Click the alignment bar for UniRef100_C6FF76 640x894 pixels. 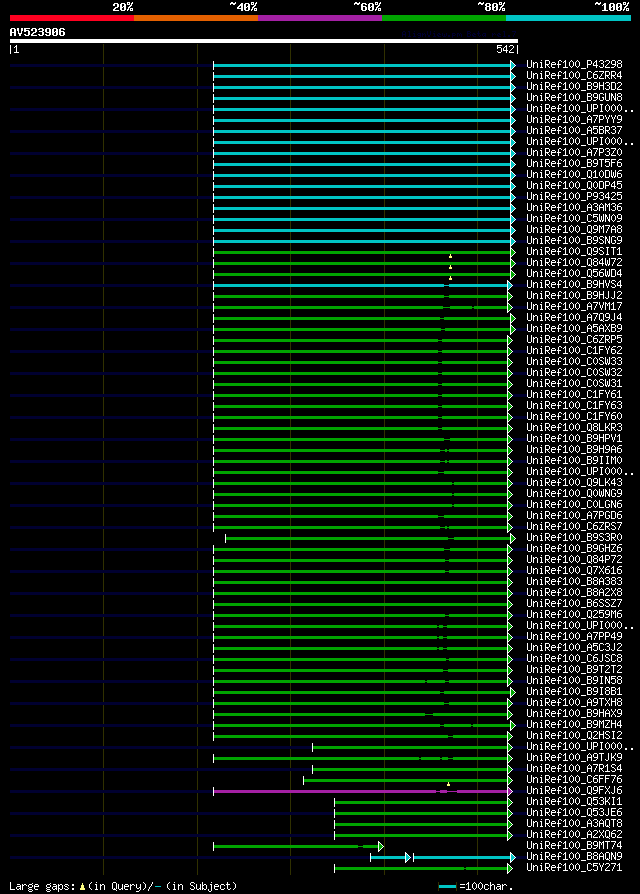[x=407, y=781]
